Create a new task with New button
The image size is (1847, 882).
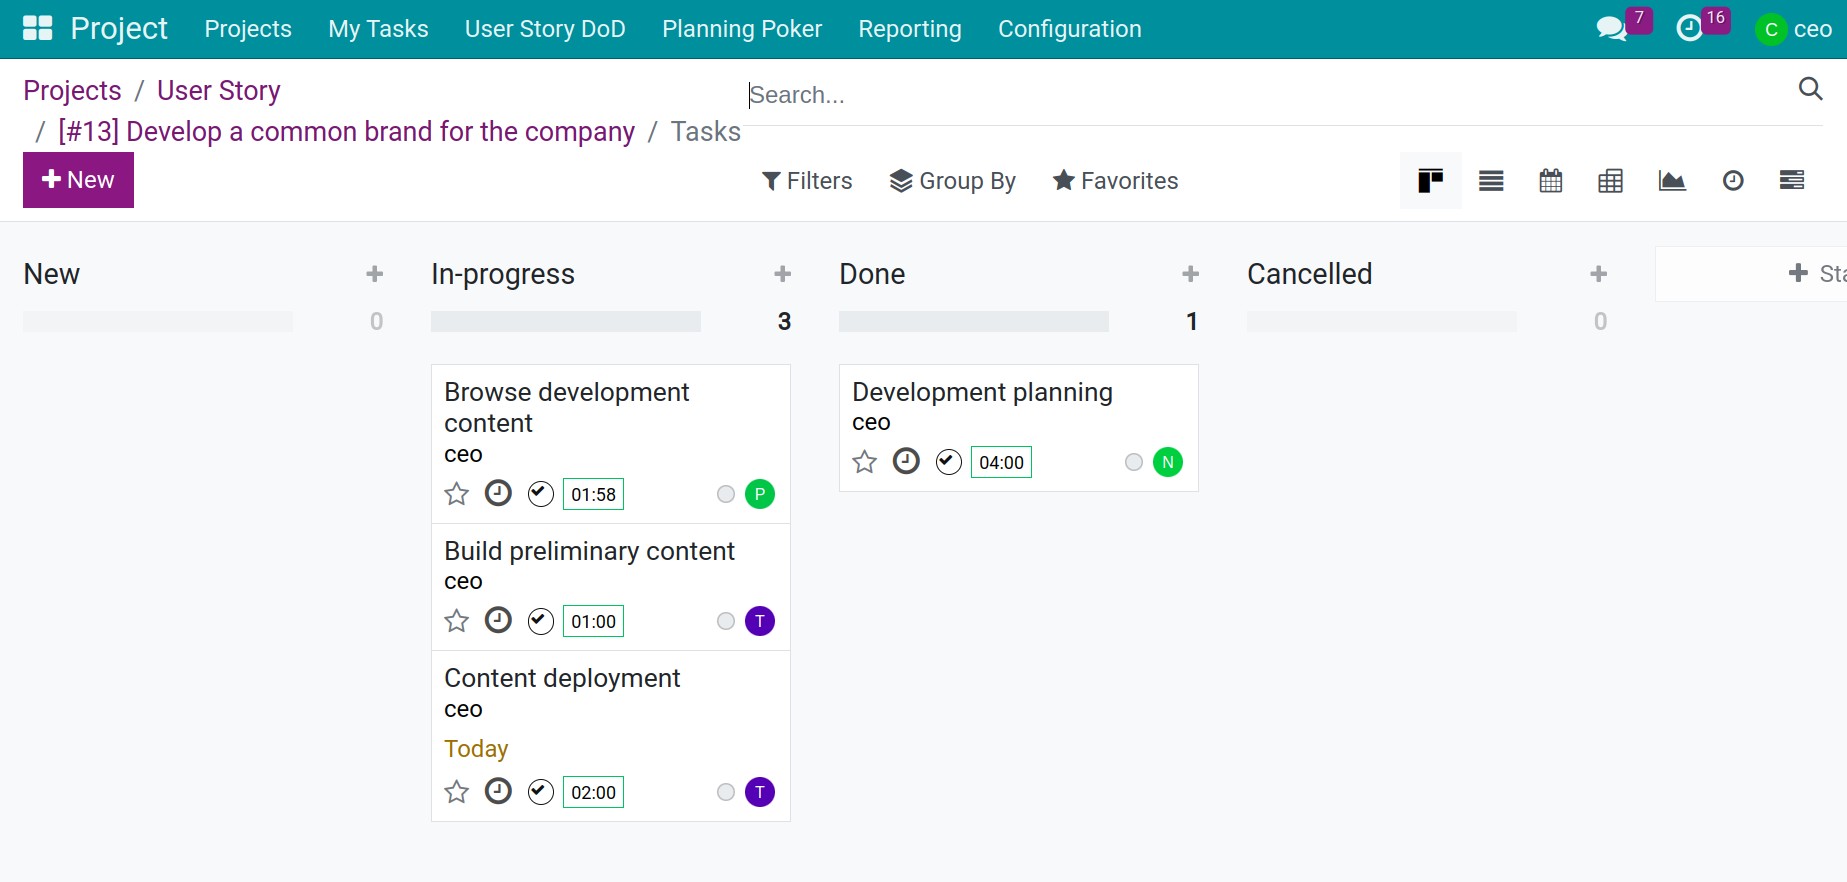pyautogui.click(x=78, y=180)
